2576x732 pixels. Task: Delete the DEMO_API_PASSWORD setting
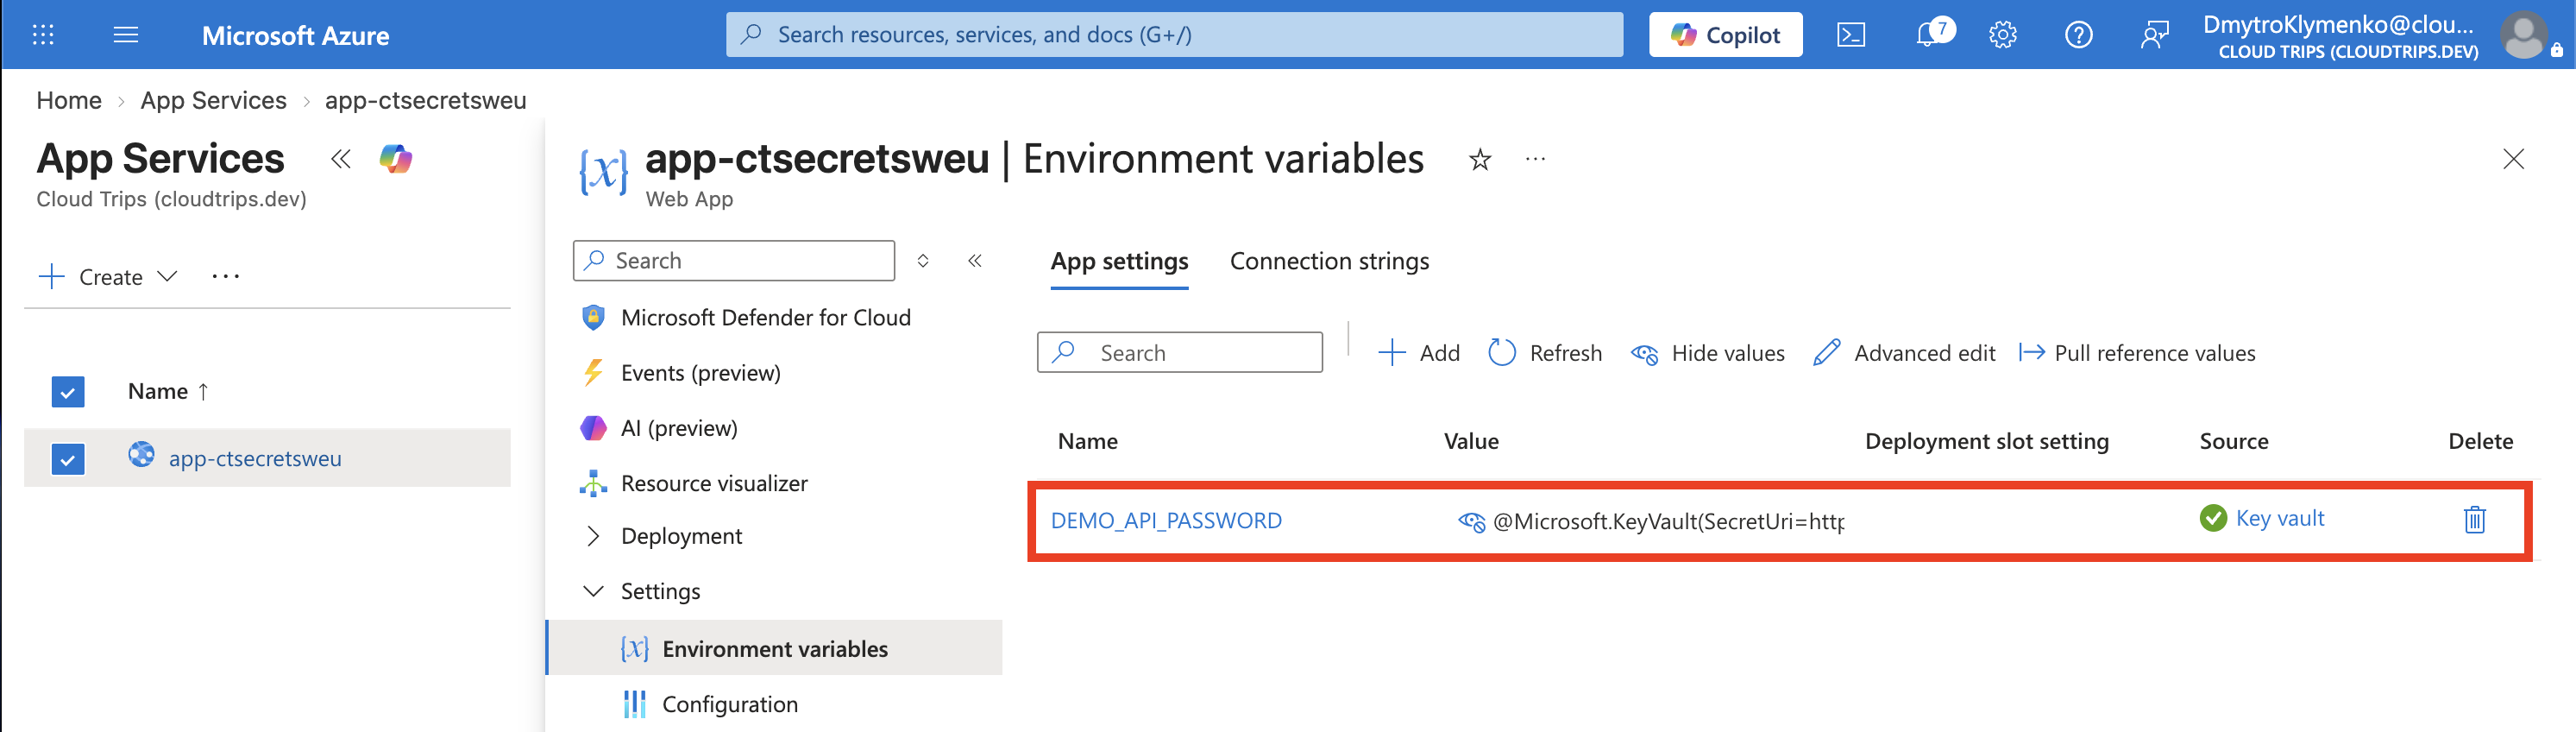[x=2475, y=520]
